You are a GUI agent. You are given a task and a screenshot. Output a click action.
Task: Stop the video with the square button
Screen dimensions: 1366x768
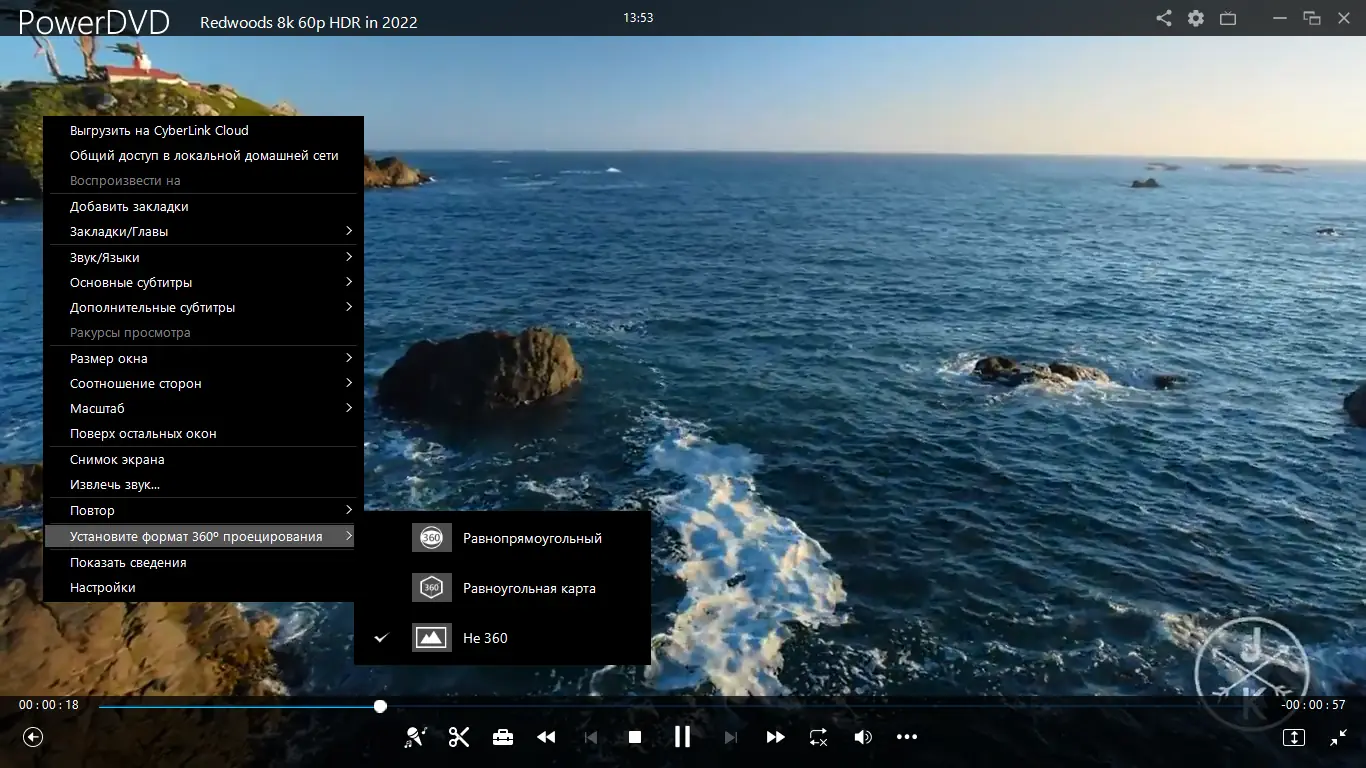click(x=634, y=737)
